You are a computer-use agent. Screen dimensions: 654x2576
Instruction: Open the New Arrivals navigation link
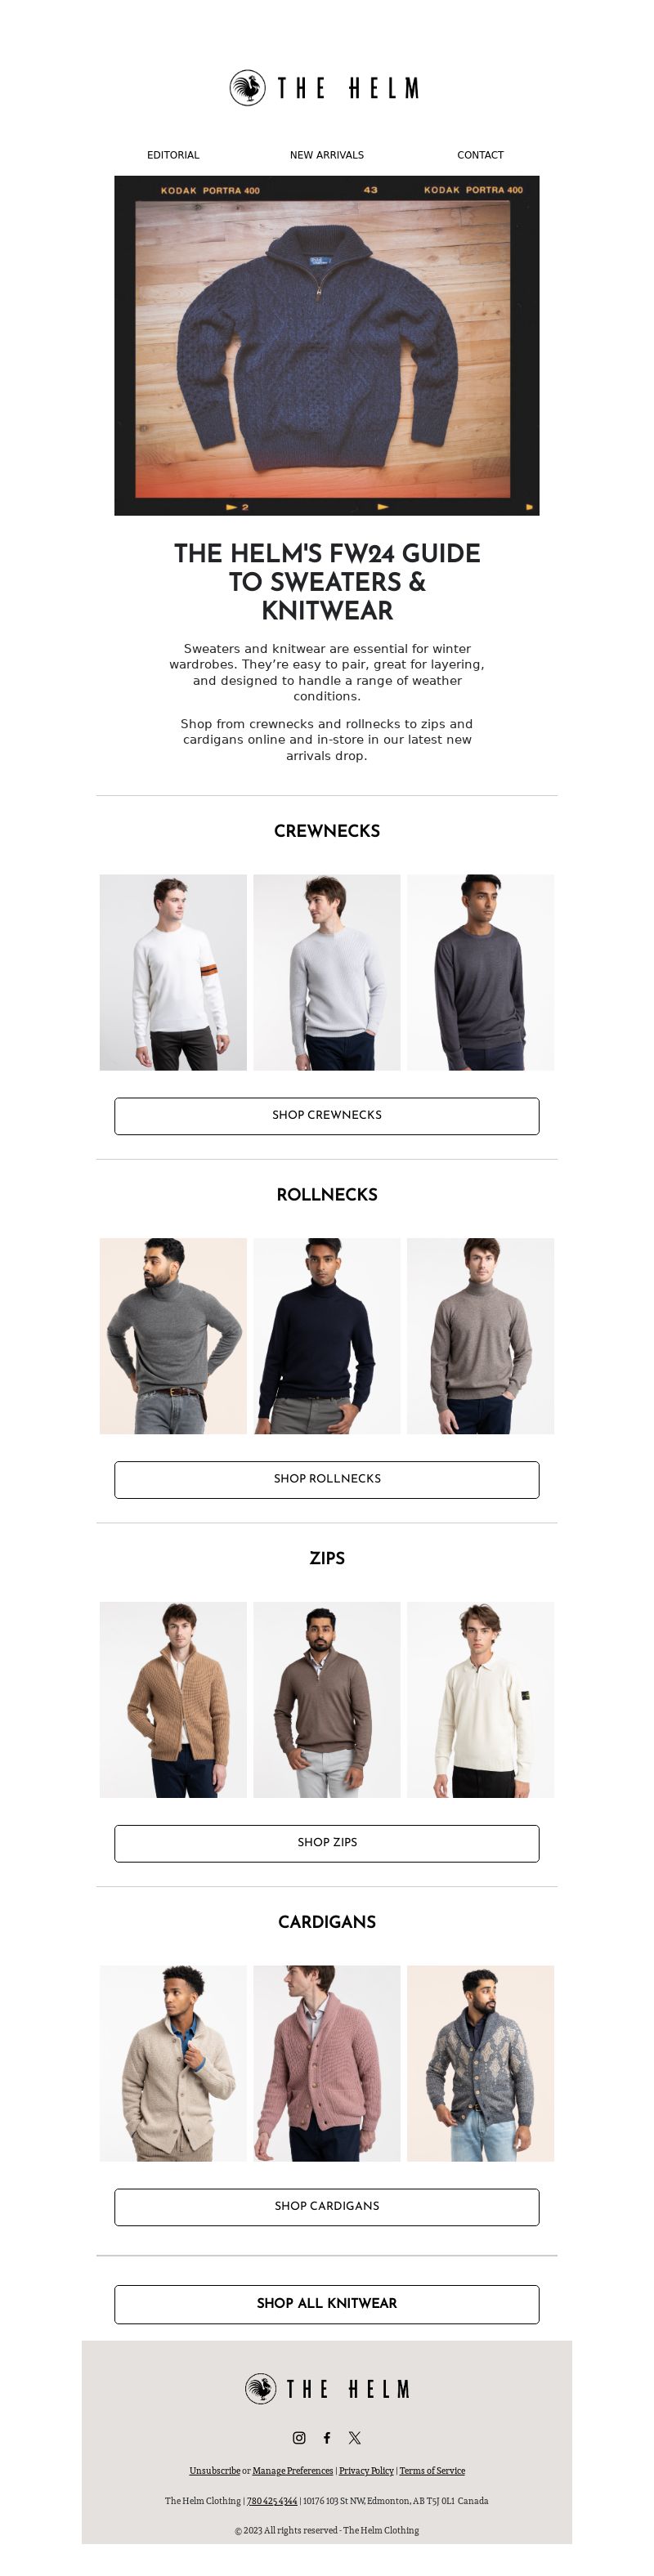[327, 155]
